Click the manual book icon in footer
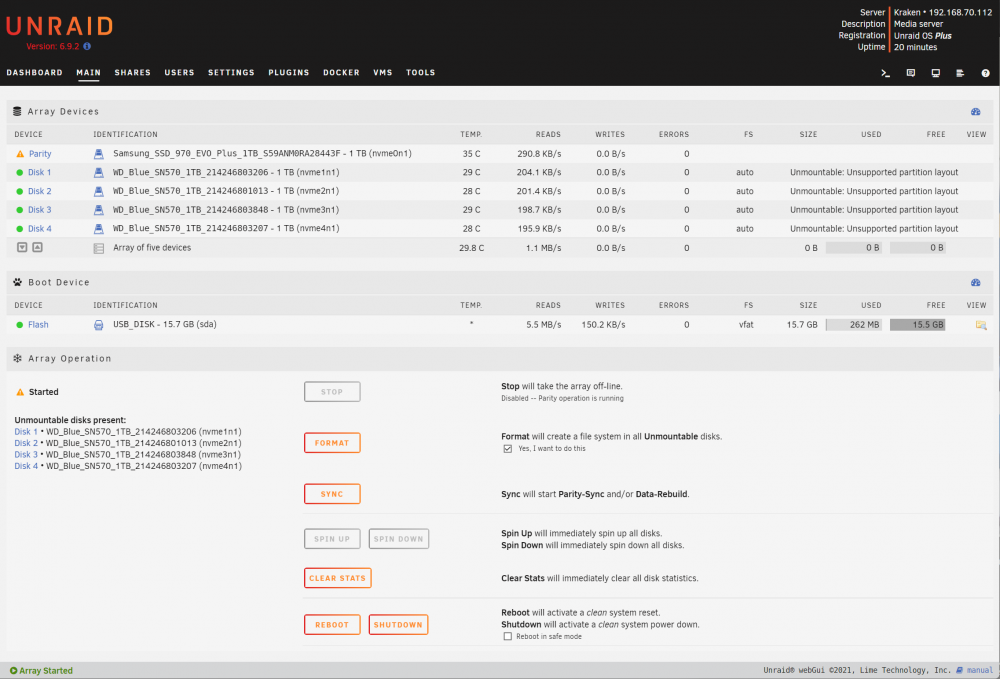 (960, 670)
